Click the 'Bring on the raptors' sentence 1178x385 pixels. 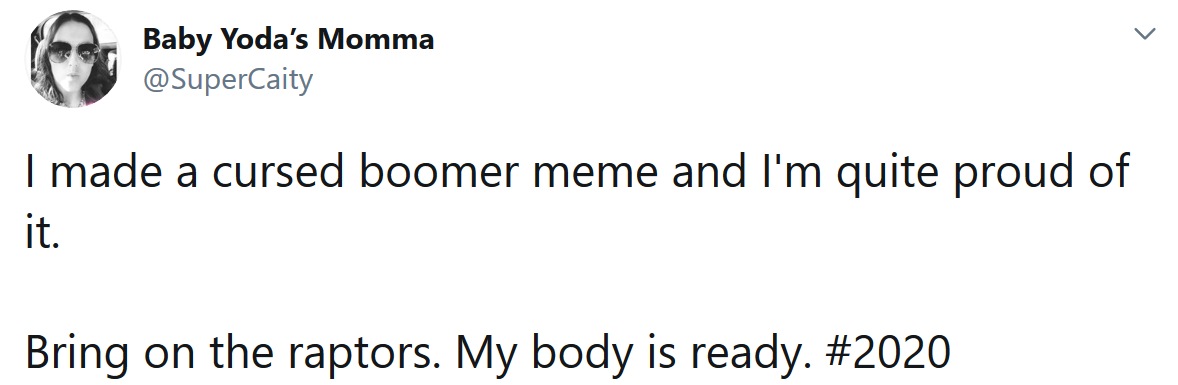click(234, 353)
